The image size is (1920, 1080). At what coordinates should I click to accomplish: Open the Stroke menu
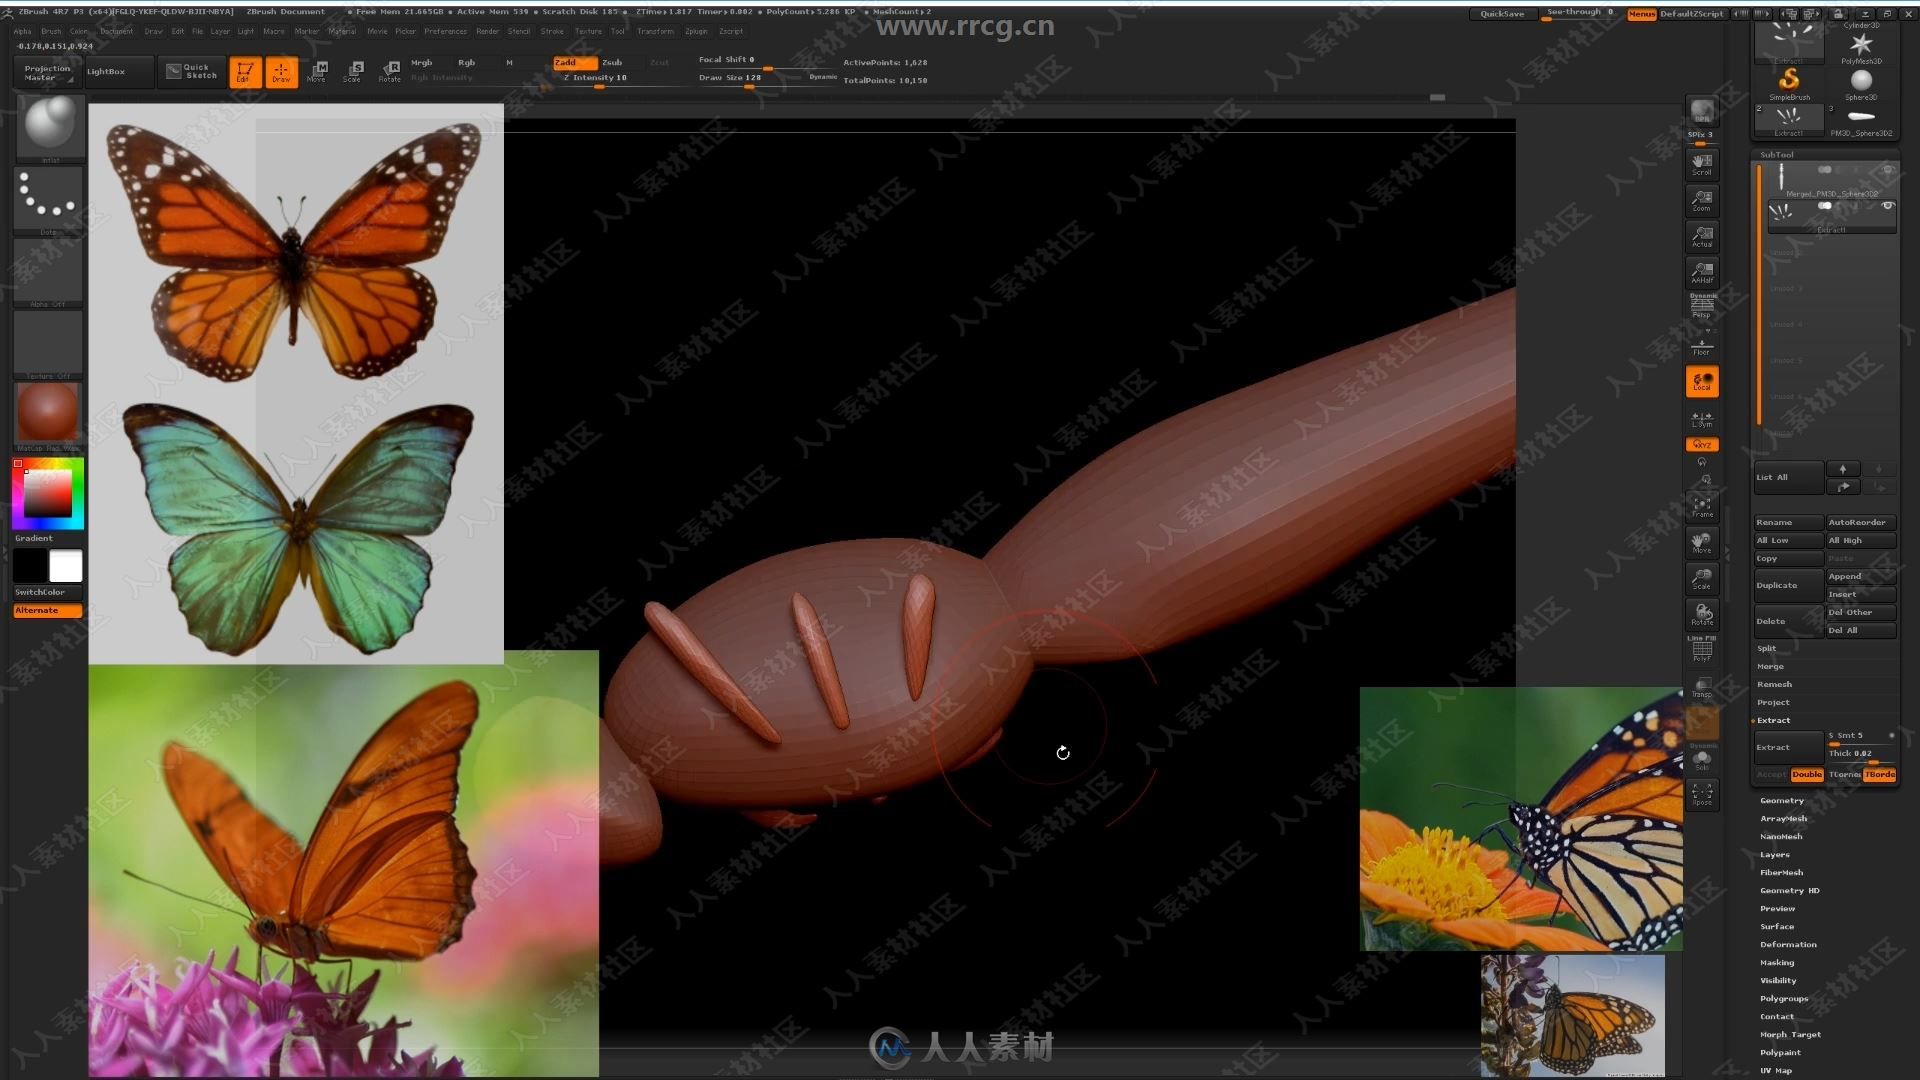[x=552, y=31]
